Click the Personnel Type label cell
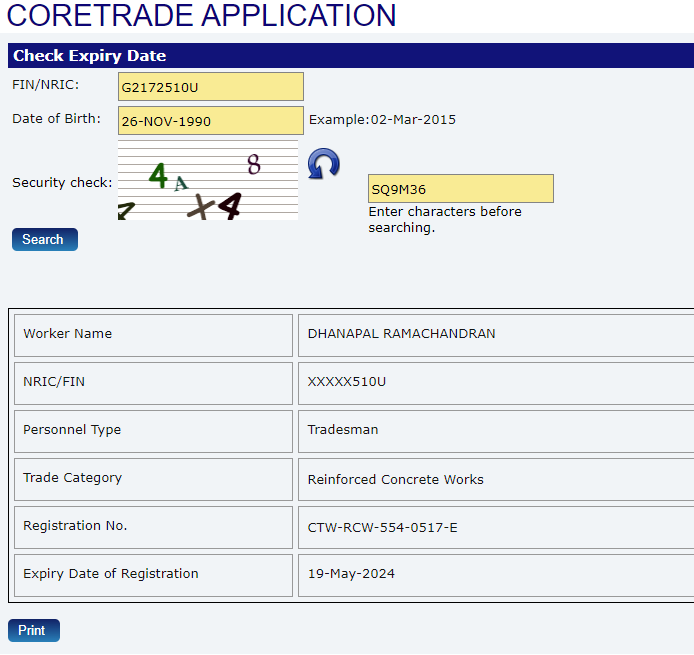694x655 pixels. coord(154,432)
